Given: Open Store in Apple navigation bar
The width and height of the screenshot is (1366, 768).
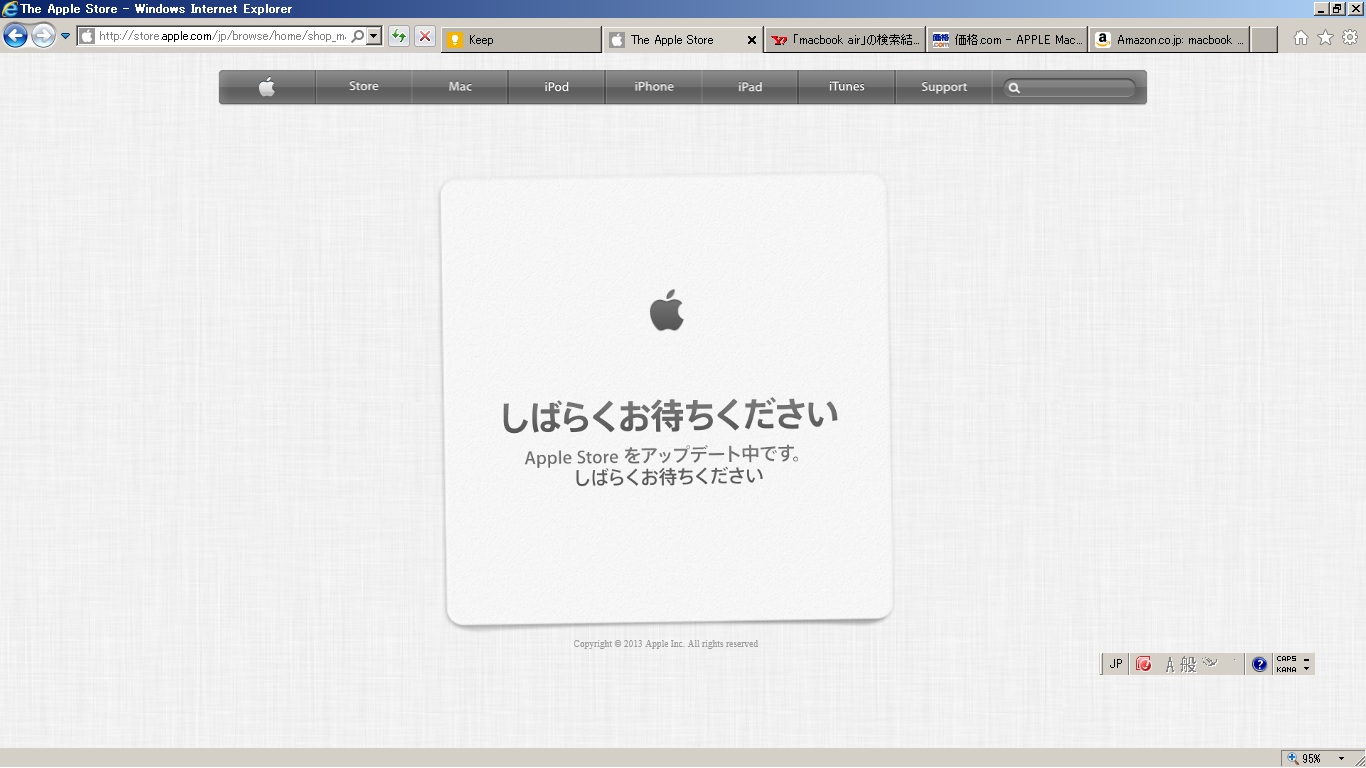Looking at the screenshot, I should tap(364, 87).
